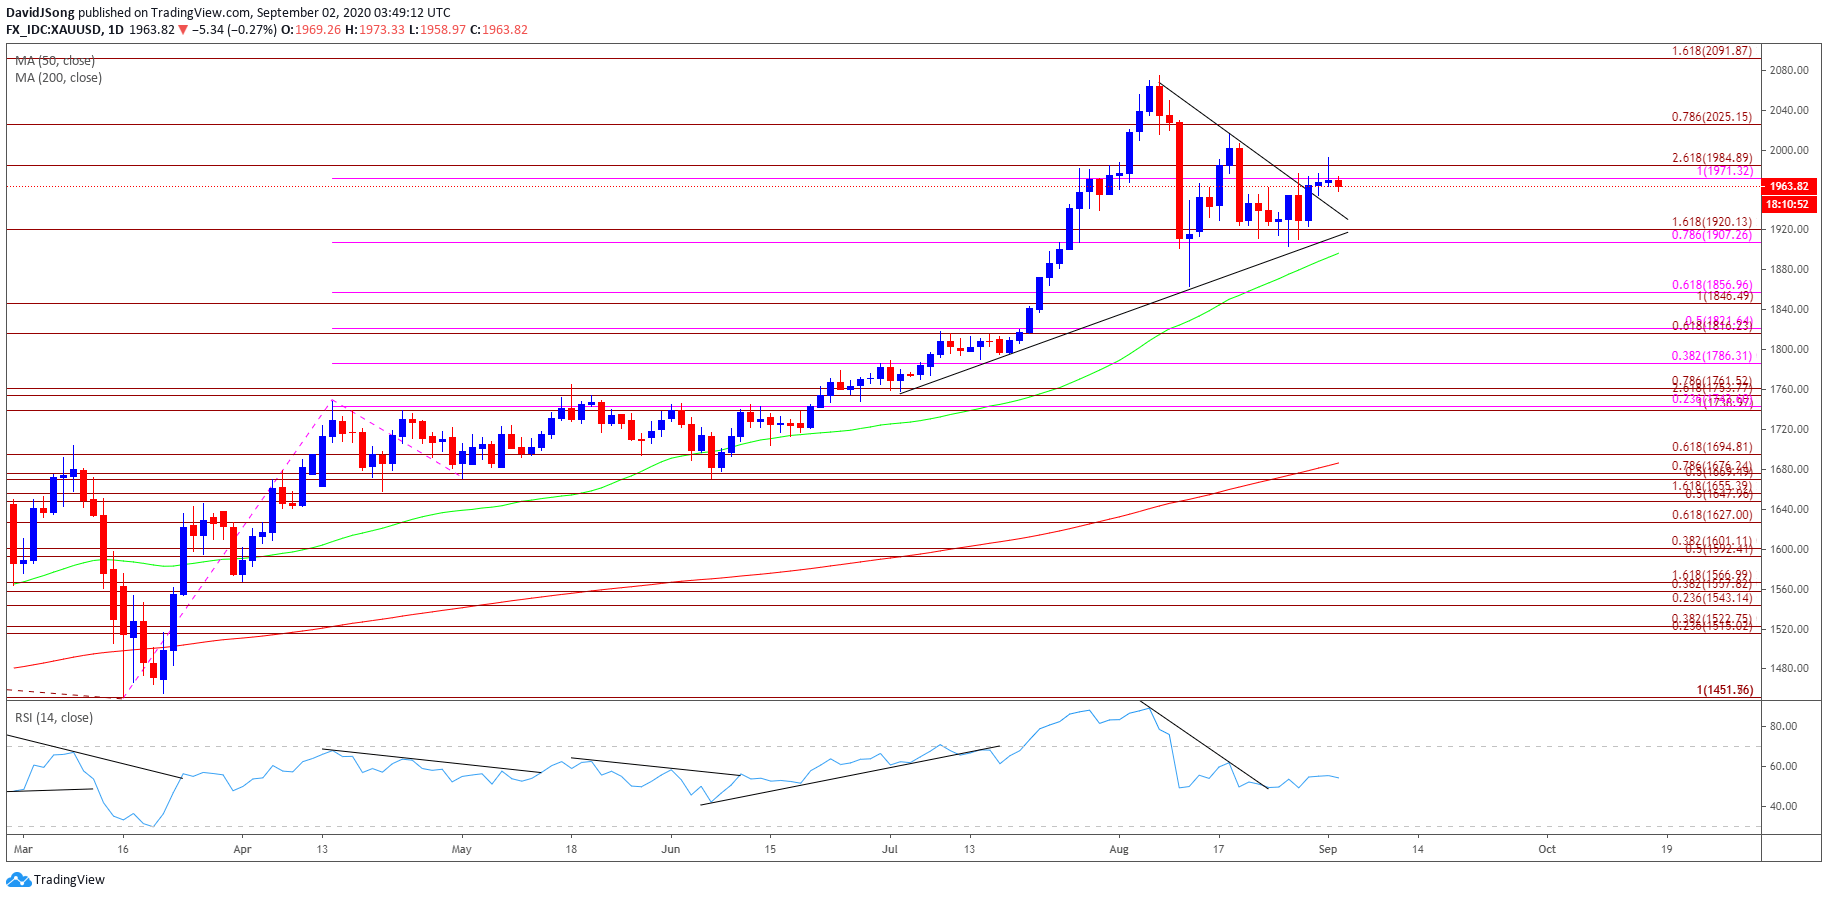1828x898 pixels.
Task: Click the 0.786(1907.26) Fibonacci label
Action: pyautogui.click(x=1712, y=235)
